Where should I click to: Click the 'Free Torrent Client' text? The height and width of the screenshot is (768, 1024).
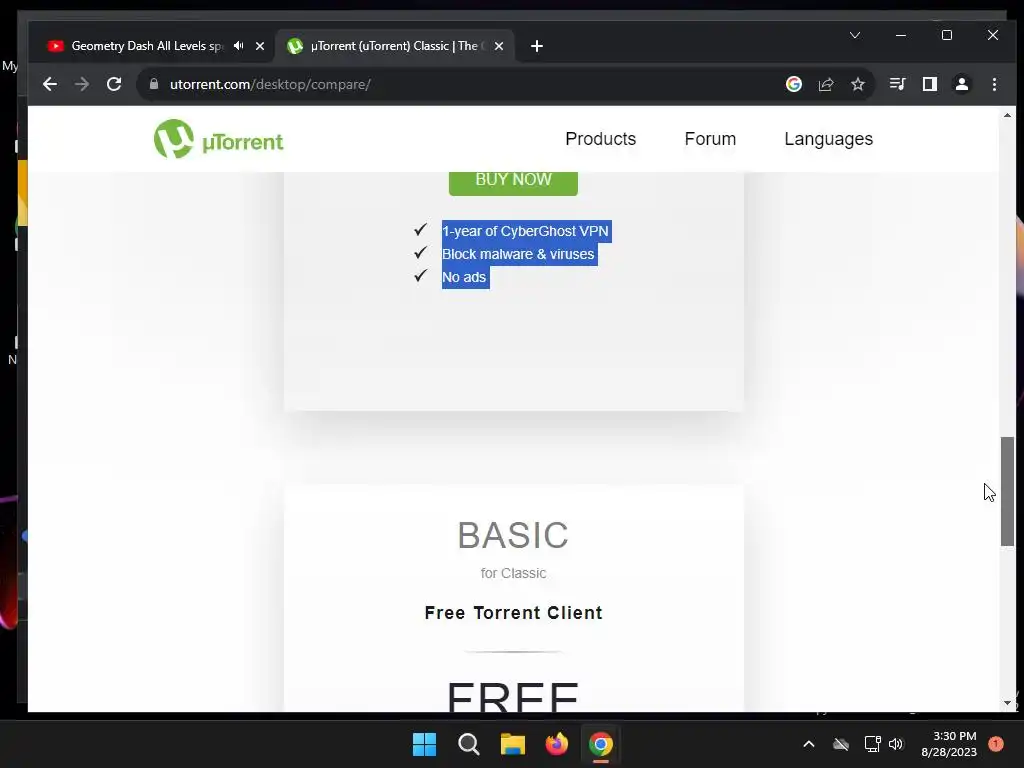[x=513, y=613]
